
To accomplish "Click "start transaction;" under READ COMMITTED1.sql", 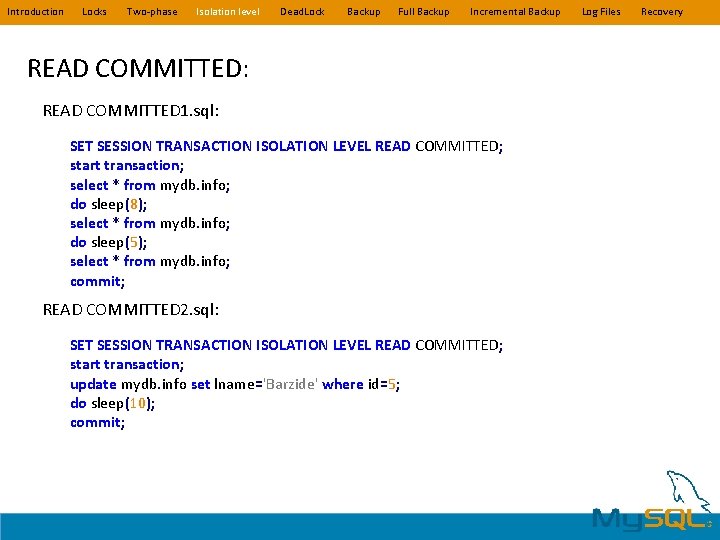I will click(x=127, y=165).
